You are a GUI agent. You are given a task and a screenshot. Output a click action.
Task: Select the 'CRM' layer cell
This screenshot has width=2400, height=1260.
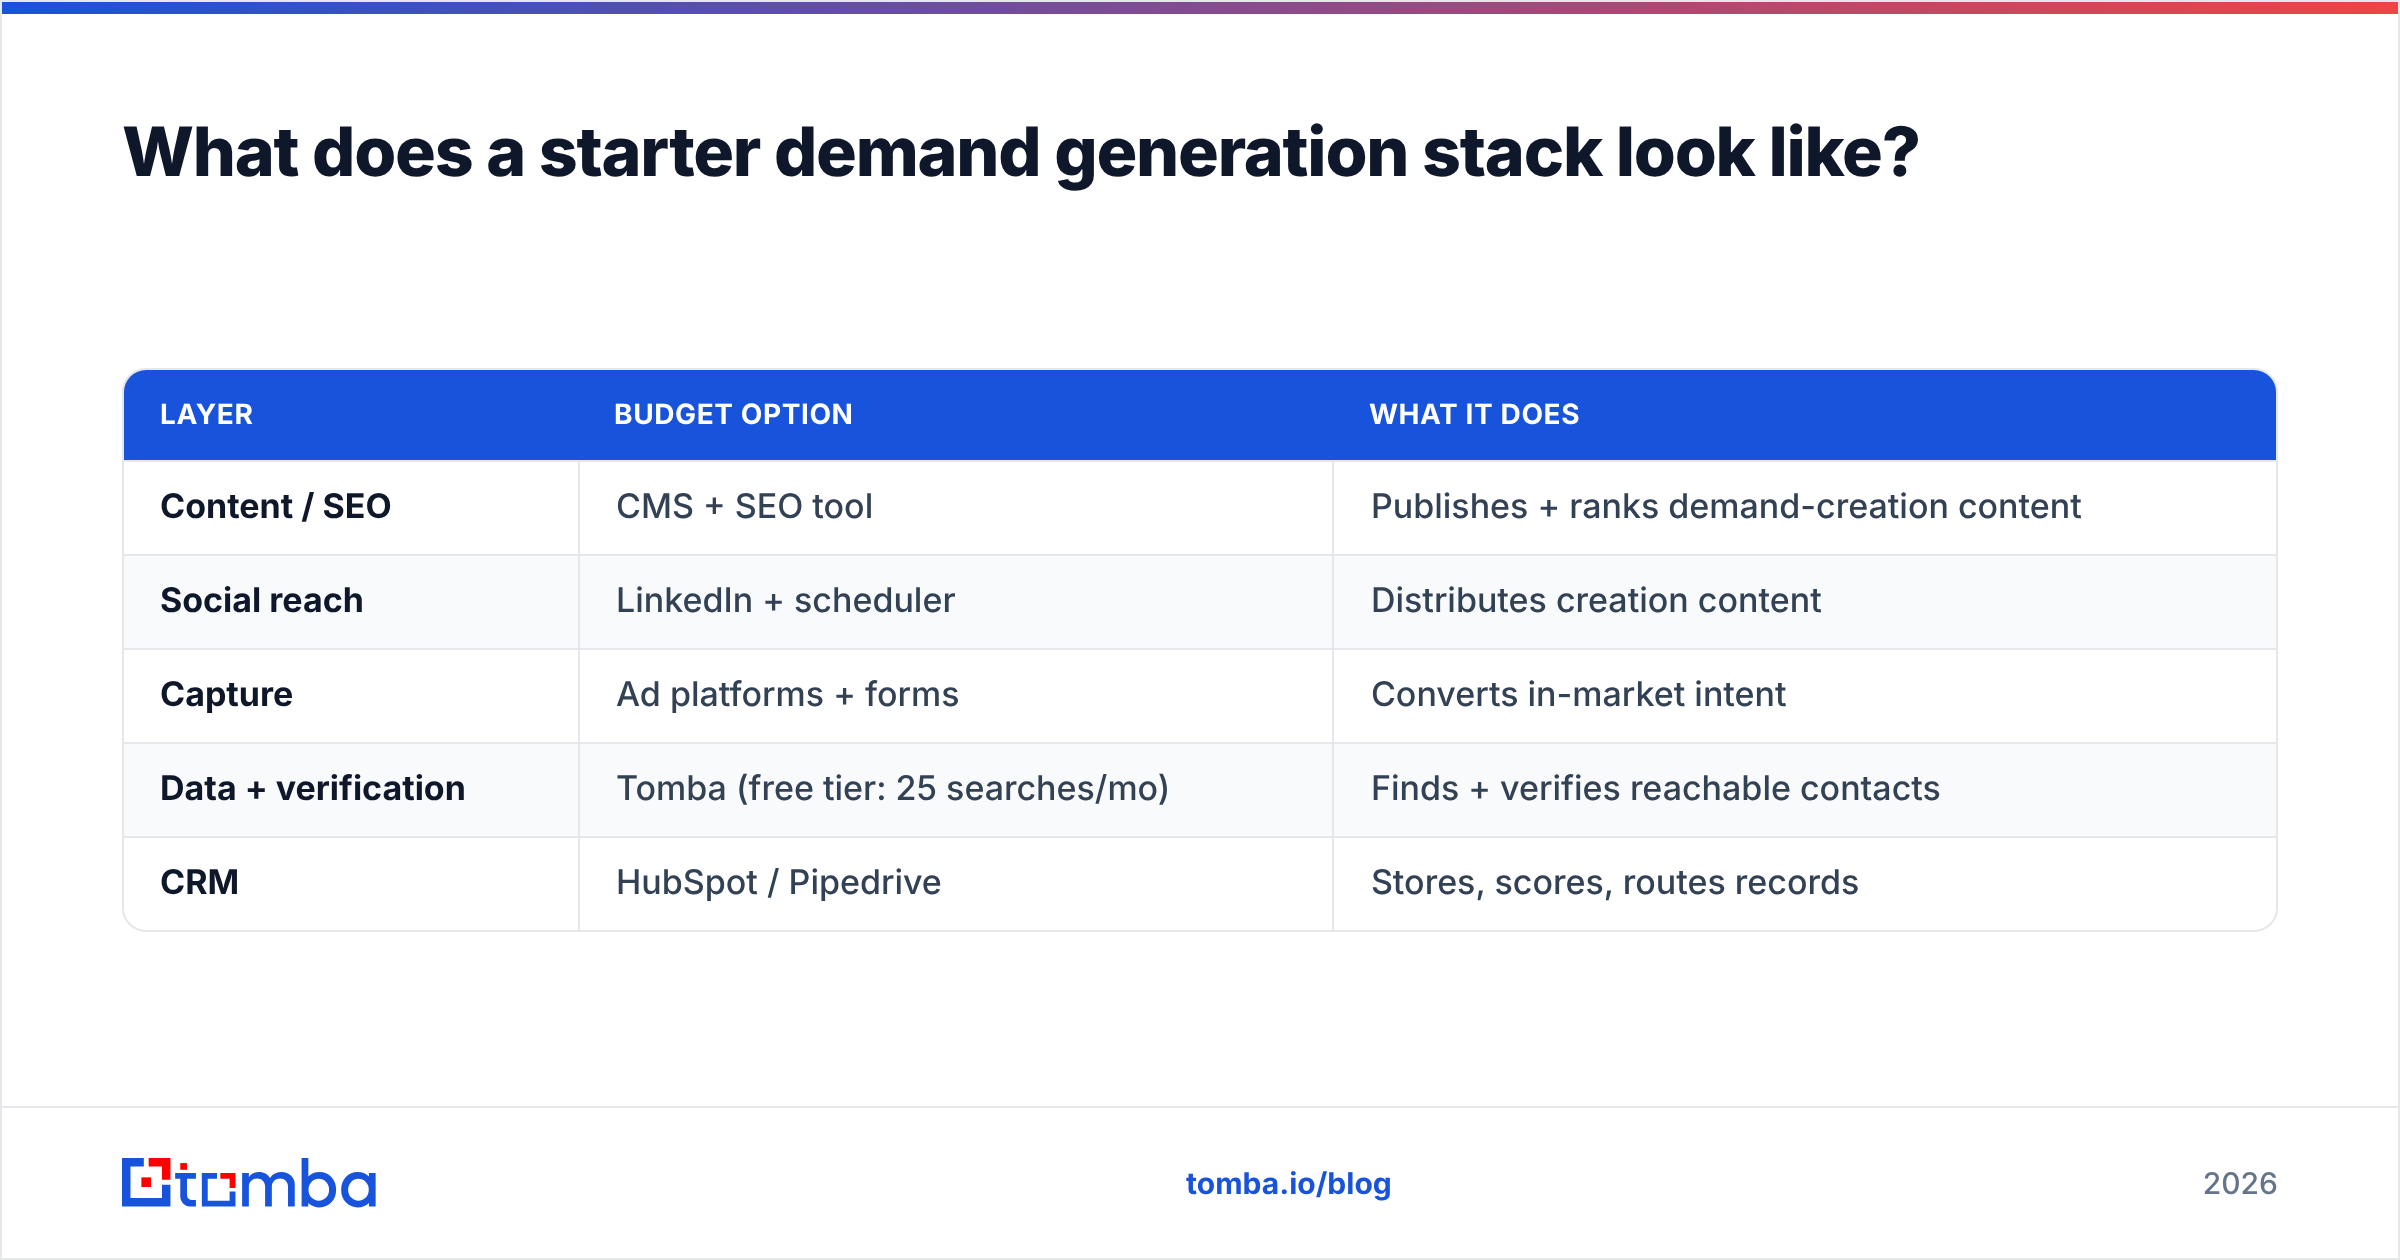[351, 883]
